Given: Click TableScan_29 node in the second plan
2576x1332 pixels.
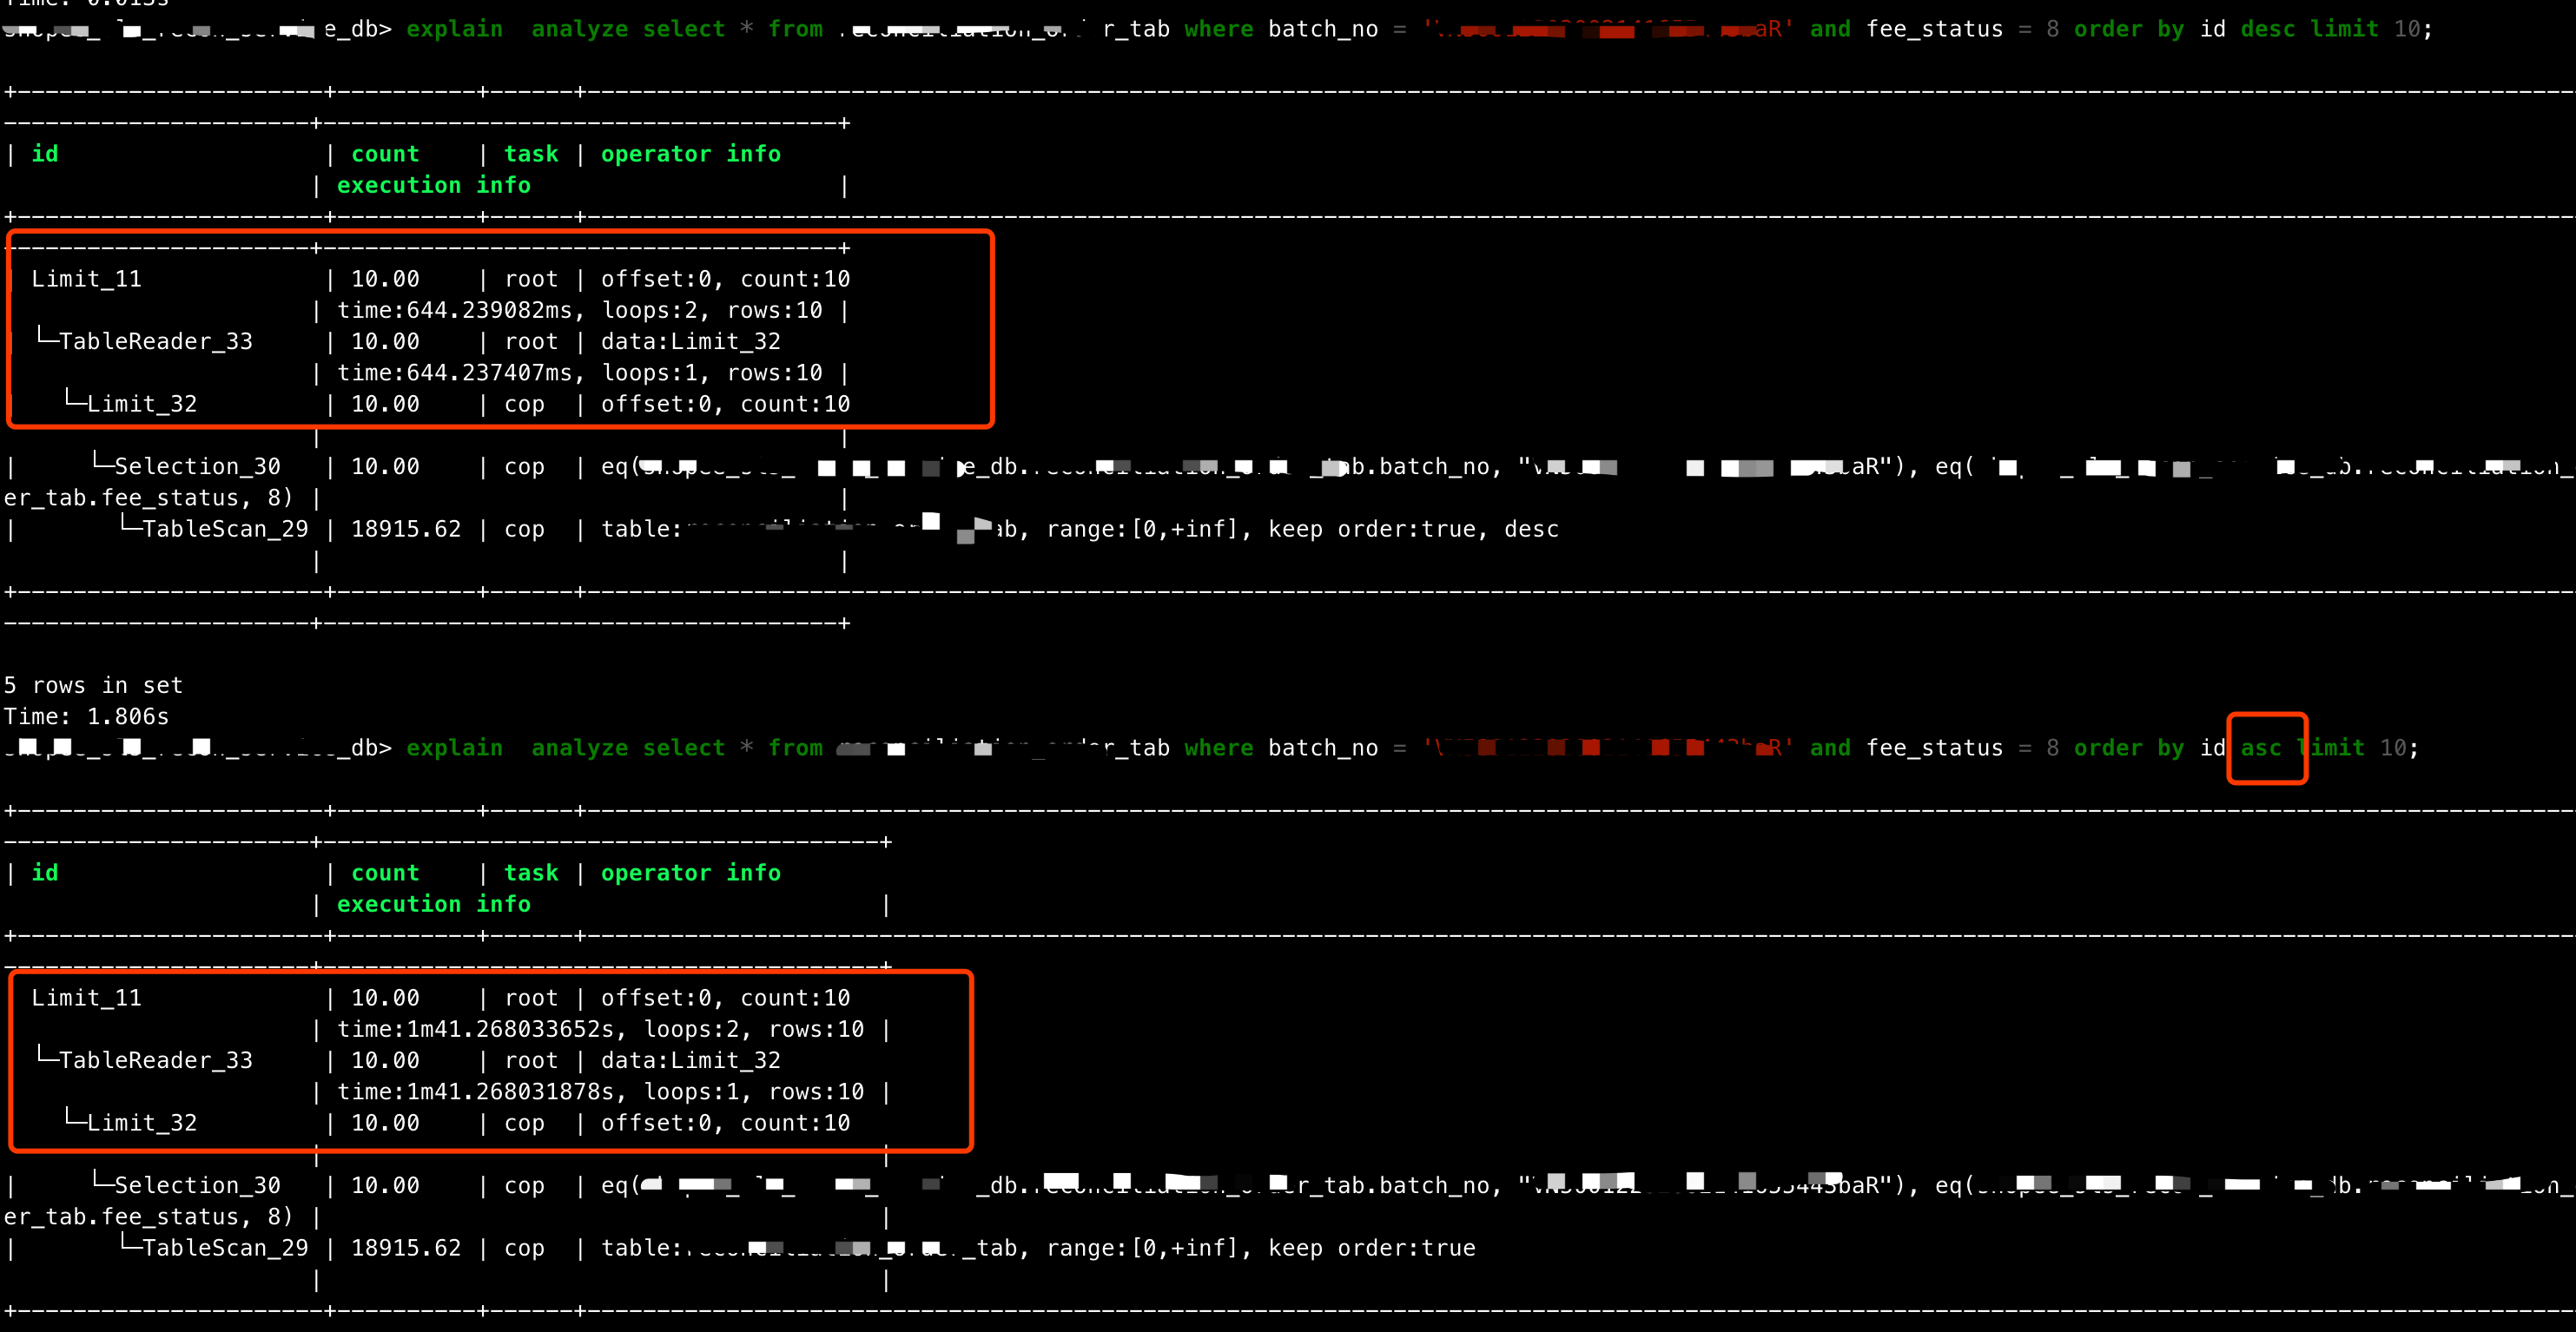Looking at the screenshot, I should (224, 1248).
